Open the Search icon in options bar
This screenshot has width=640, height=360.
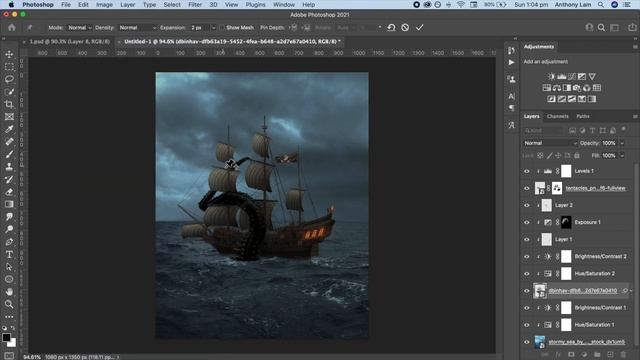pyautogui.click(x=601, y=28)
